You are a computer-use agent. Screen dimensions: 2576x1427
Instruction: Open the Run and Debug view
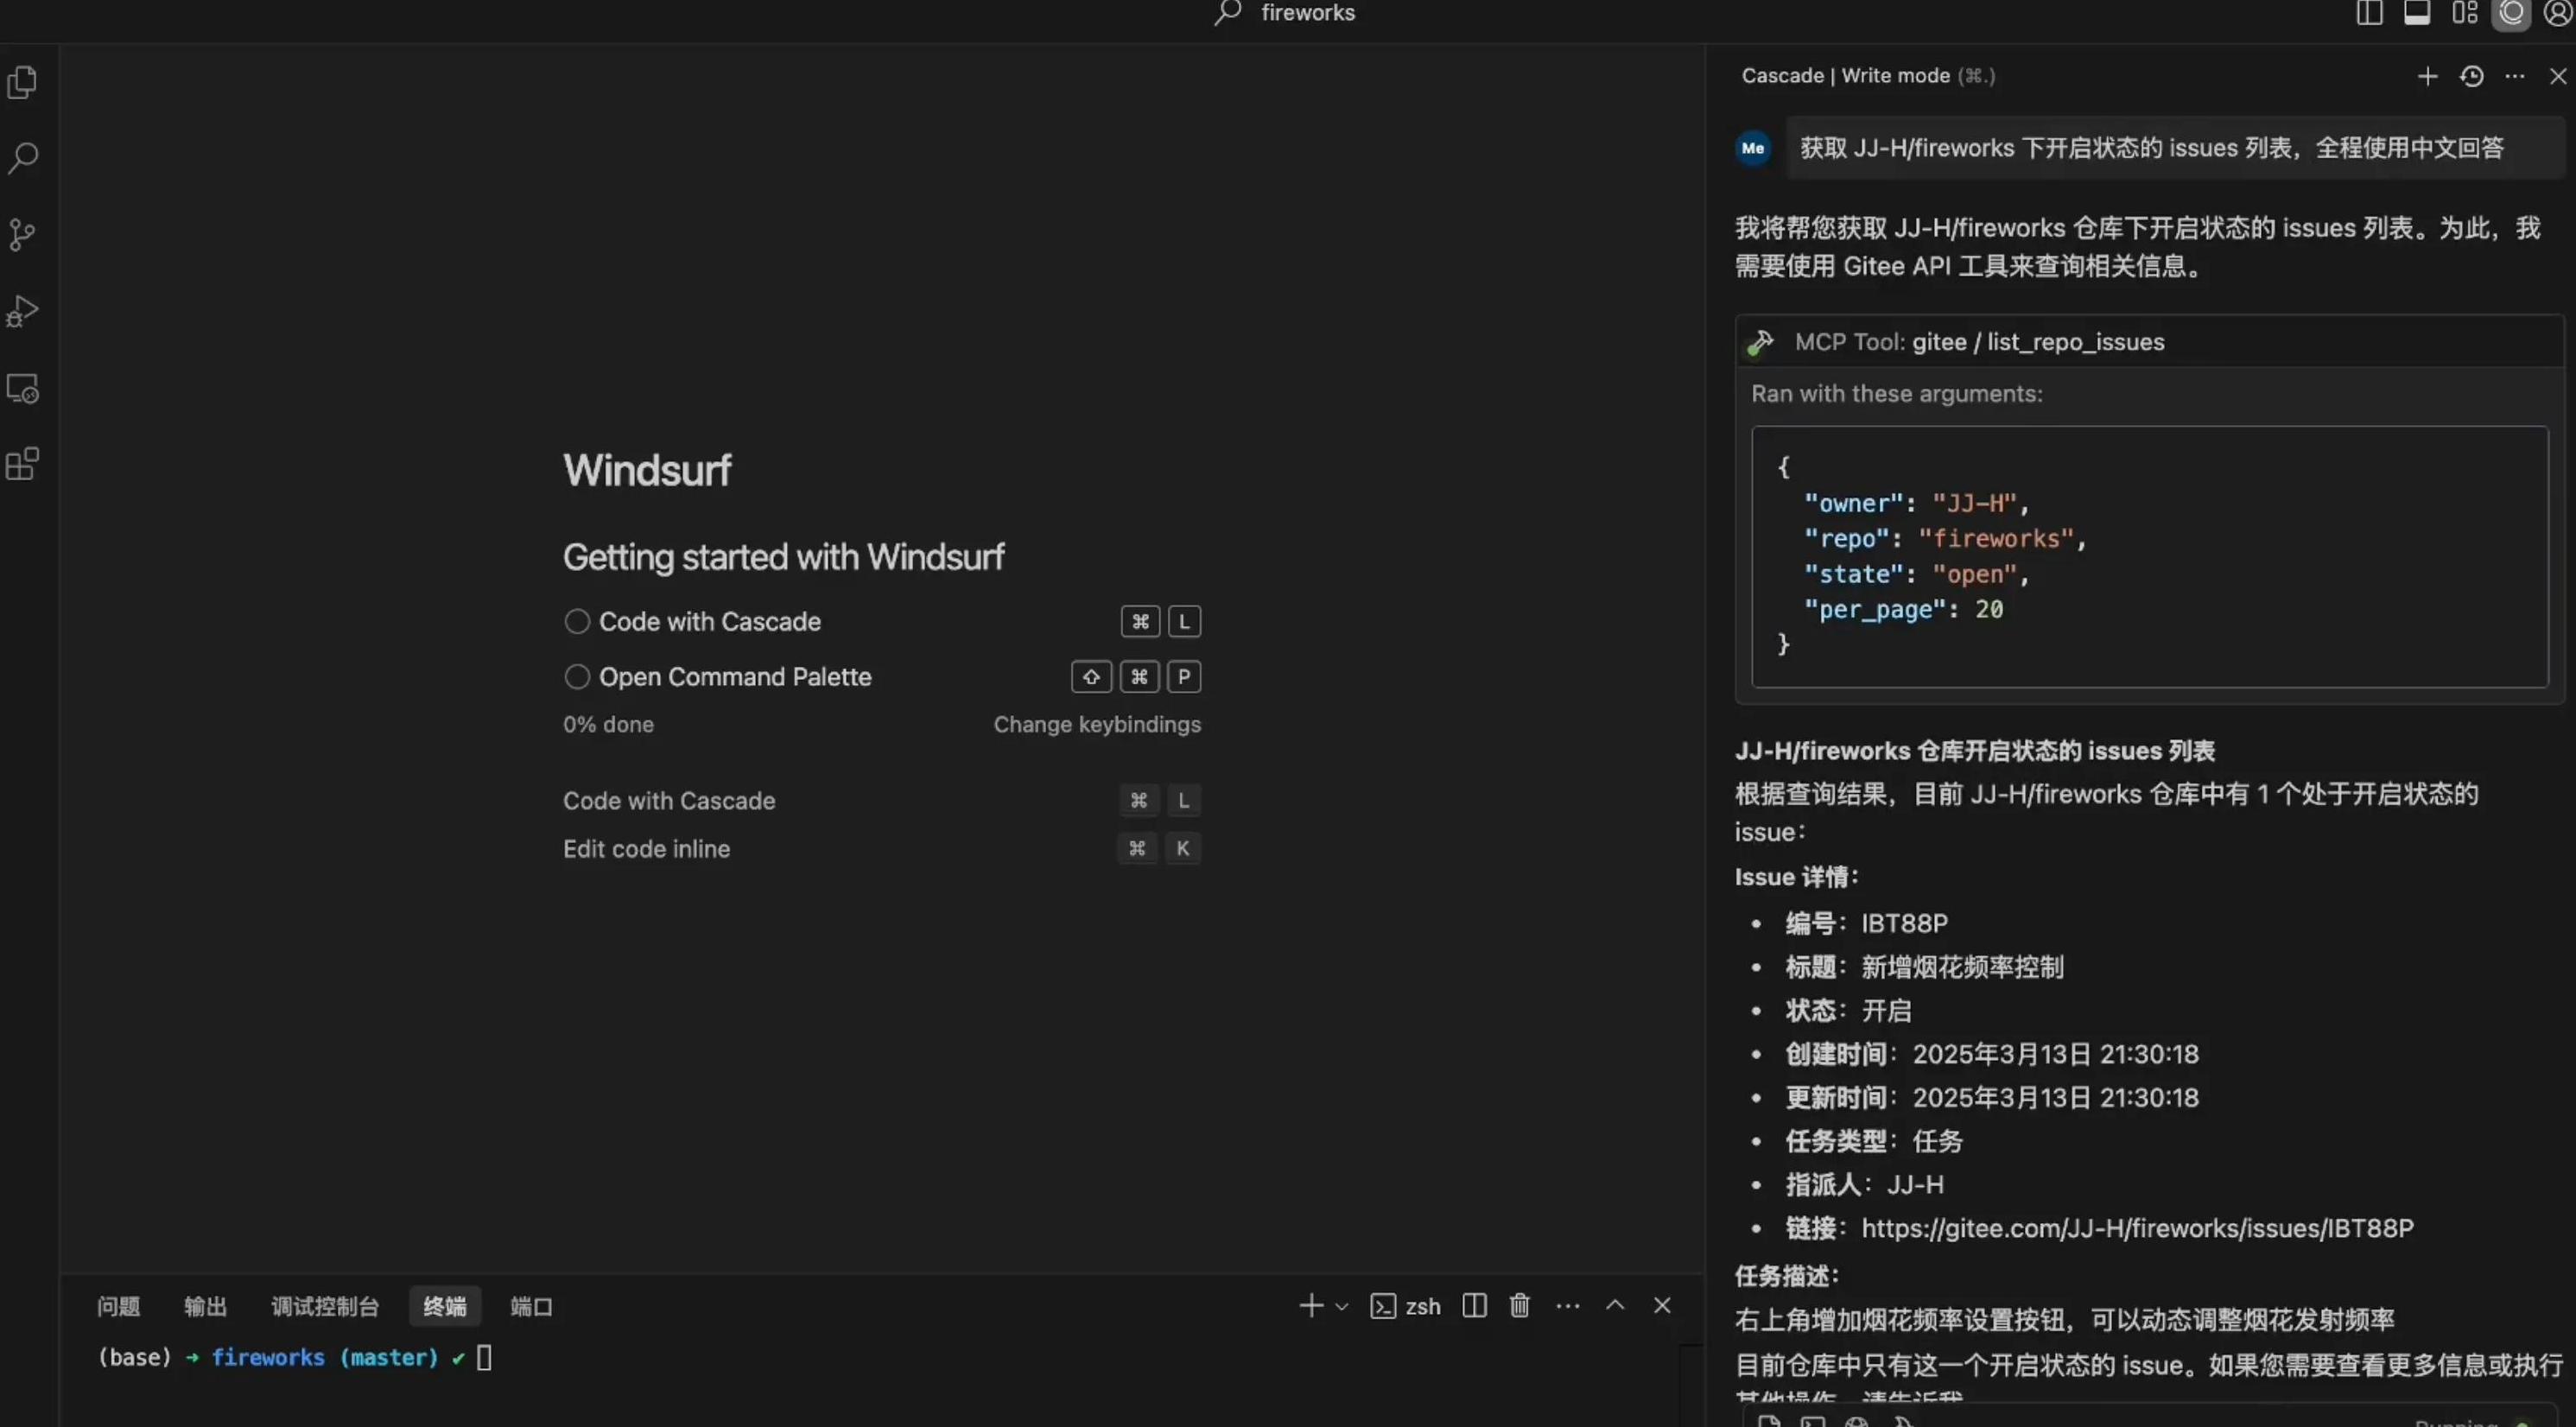click(22, 311)
